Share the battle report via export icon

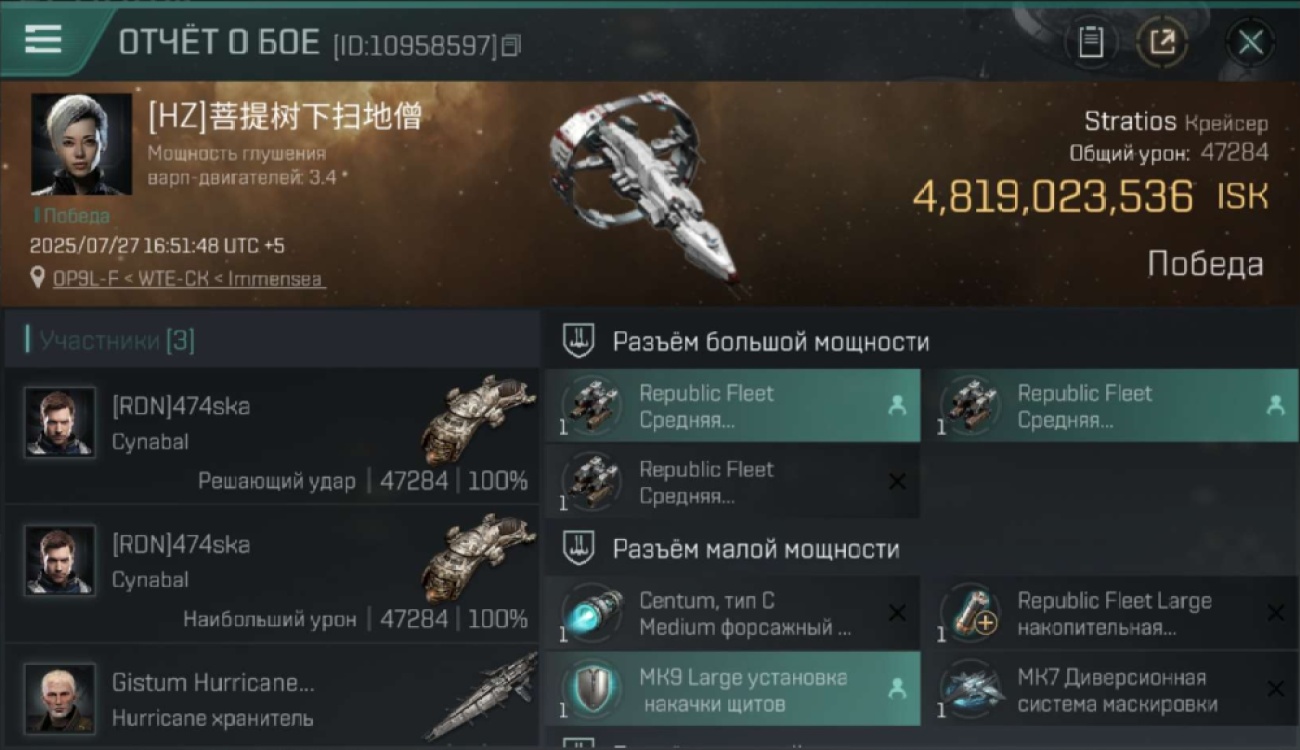click(x=1162, y=42)
